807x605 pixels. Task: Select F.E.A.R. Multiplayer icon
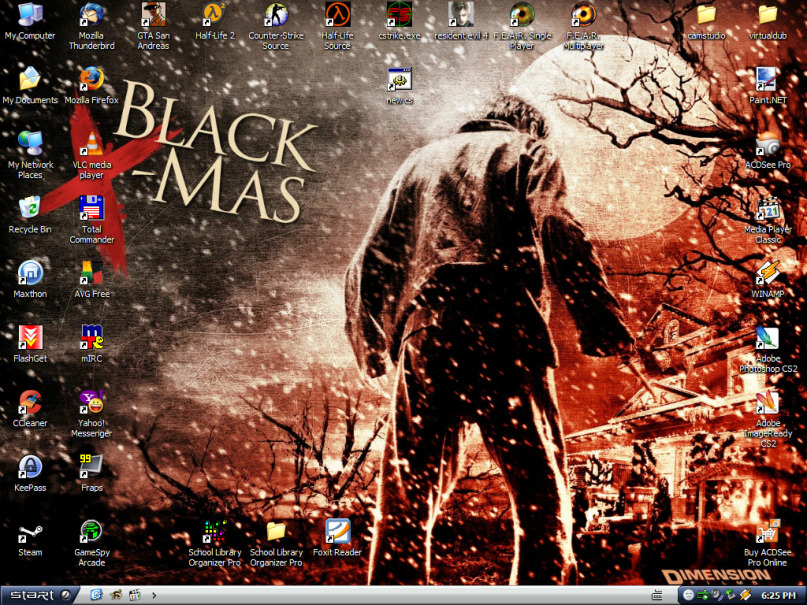(584, 26)
